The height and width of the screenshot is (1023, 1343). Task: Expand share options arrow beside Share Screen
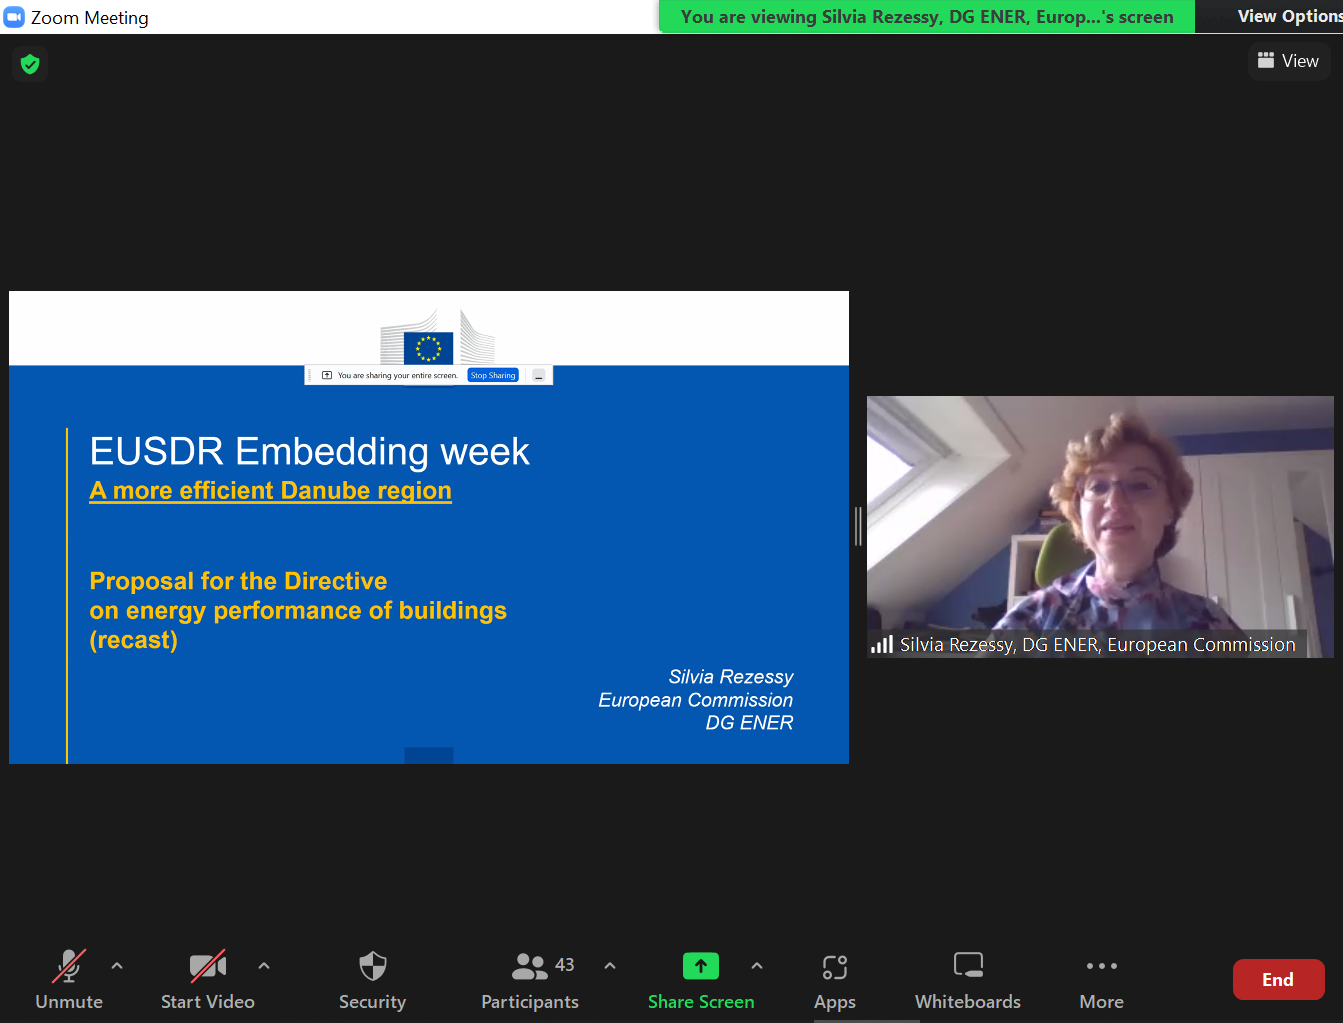tap(757, 966)
